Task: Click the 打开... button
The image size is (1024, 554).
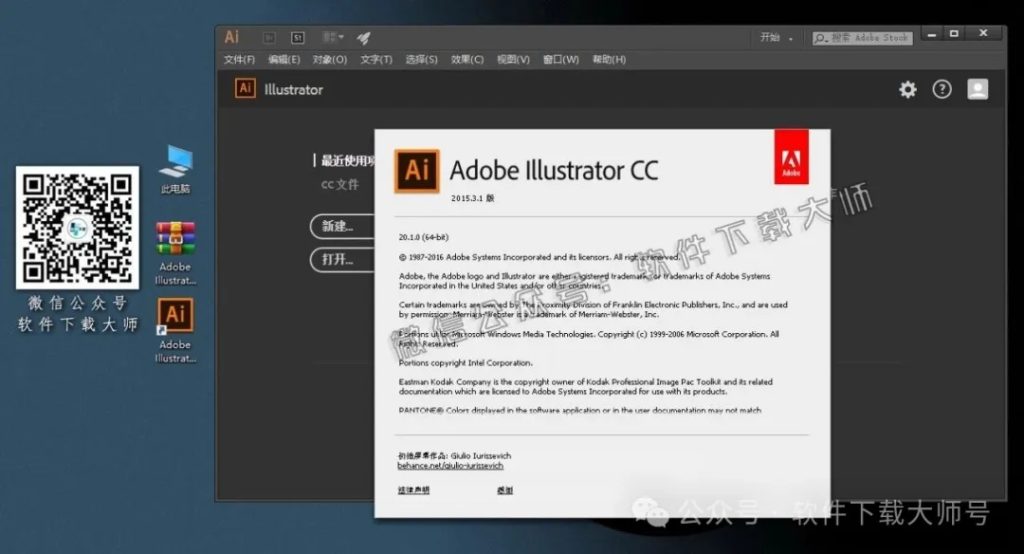Action: (x=343, y=259)
